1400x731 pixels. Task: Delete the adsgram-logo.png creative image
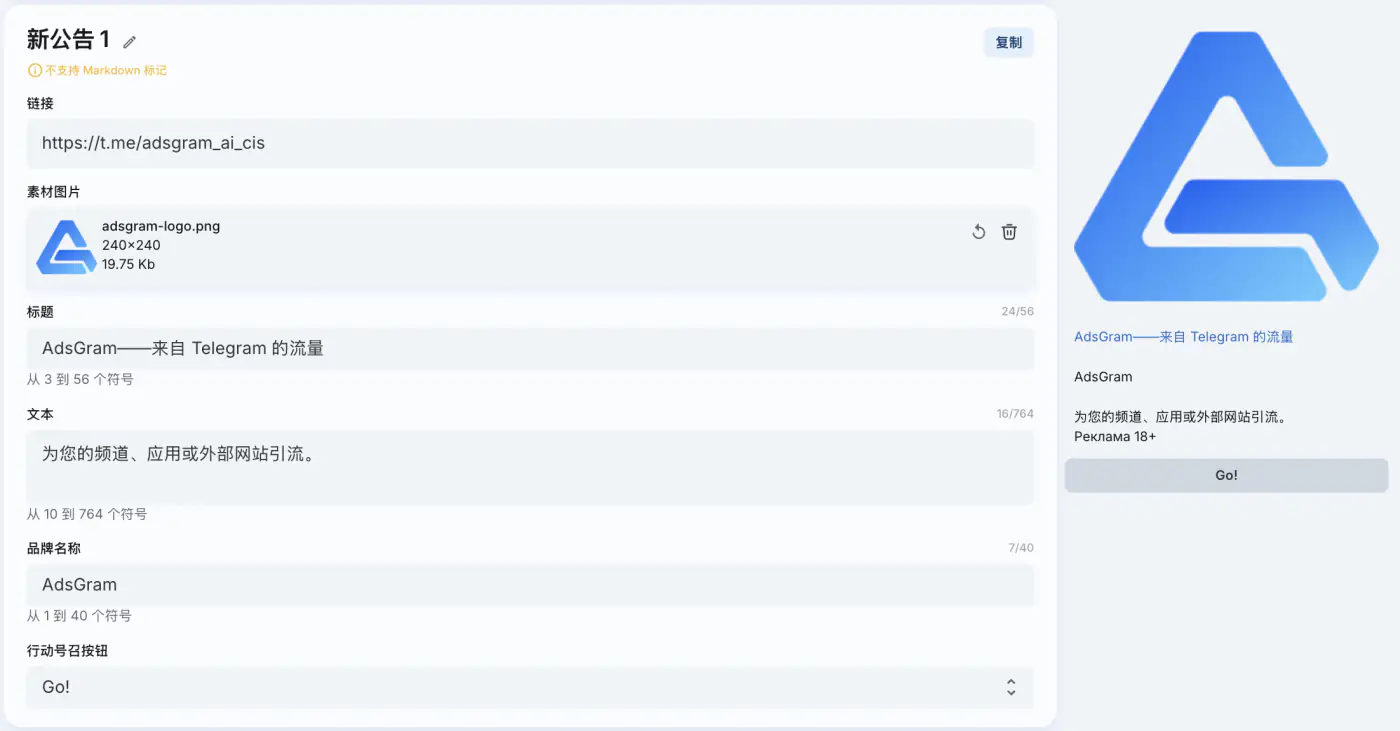(1010, 232)
